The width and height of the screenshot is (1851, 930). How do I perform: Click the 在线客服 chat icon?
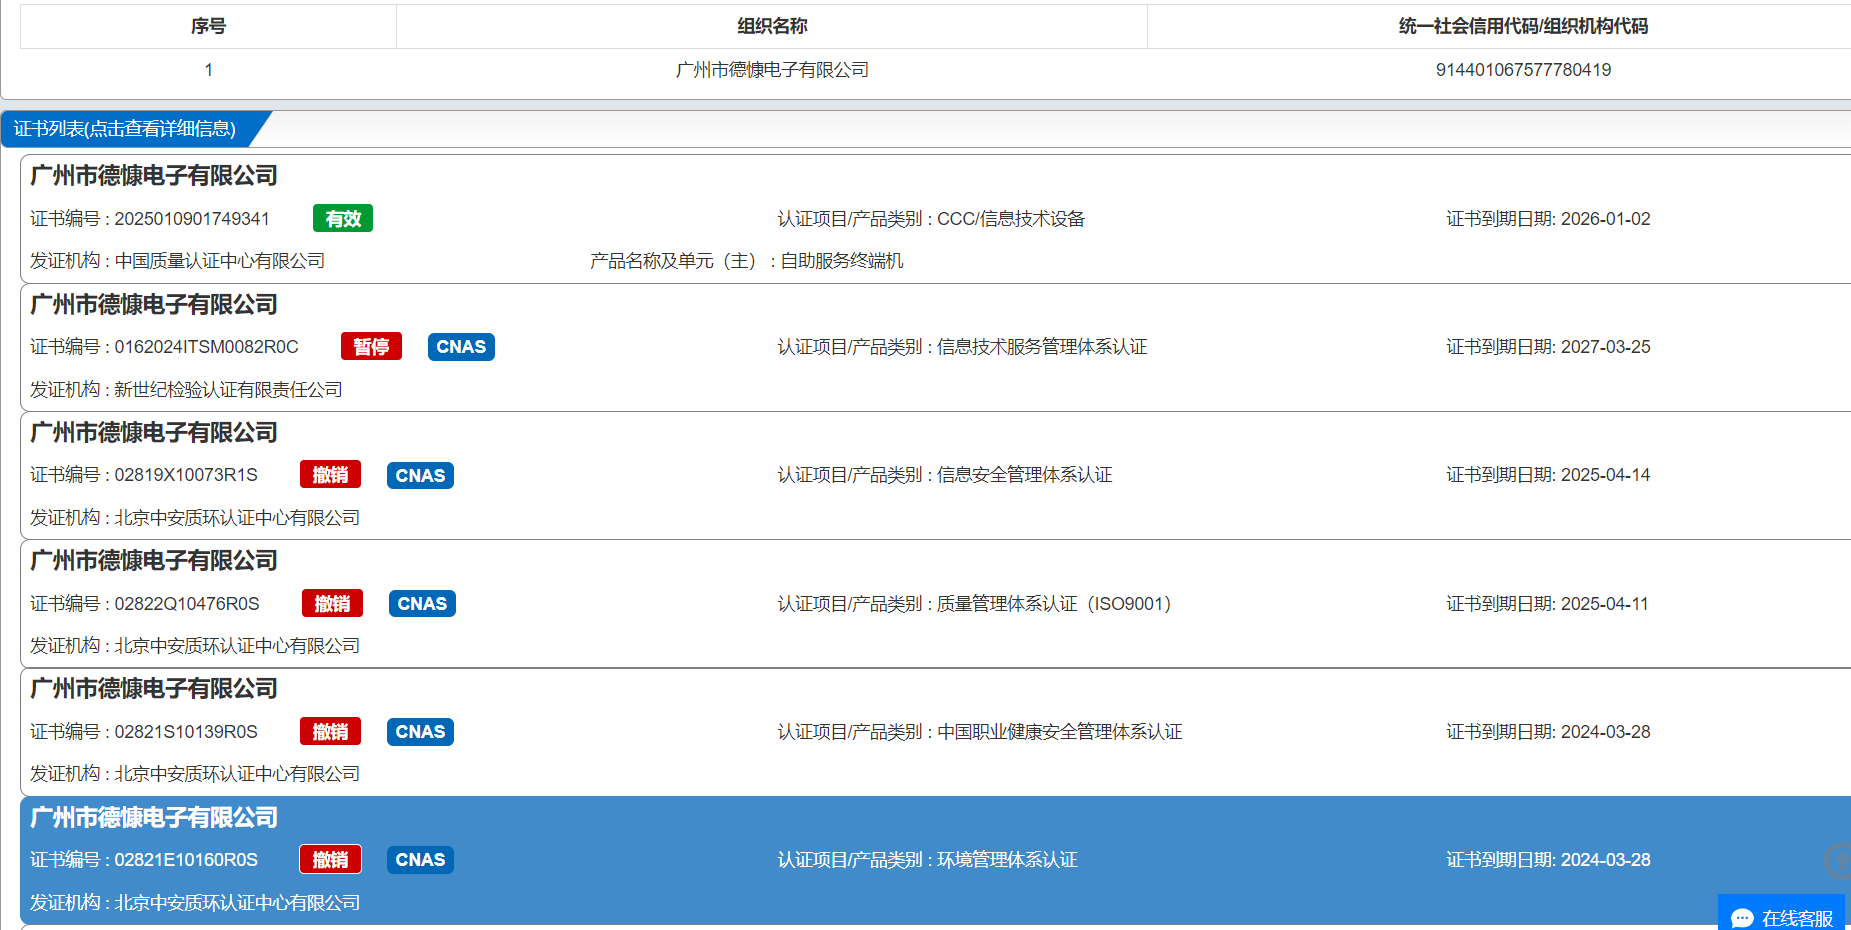click(x=1742, y=918)
